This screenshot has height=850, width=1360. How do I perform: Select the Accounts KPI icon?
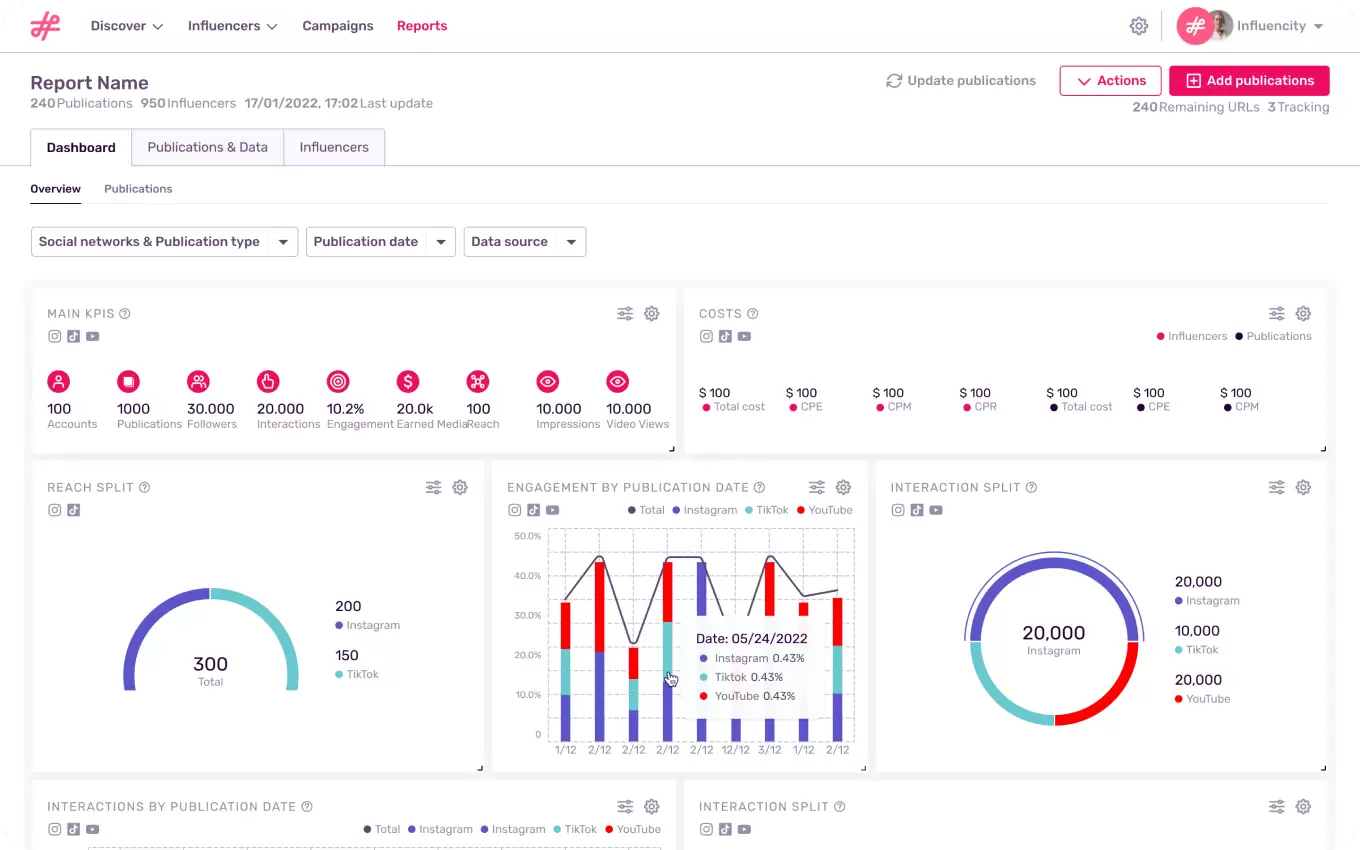pos(58,381)
